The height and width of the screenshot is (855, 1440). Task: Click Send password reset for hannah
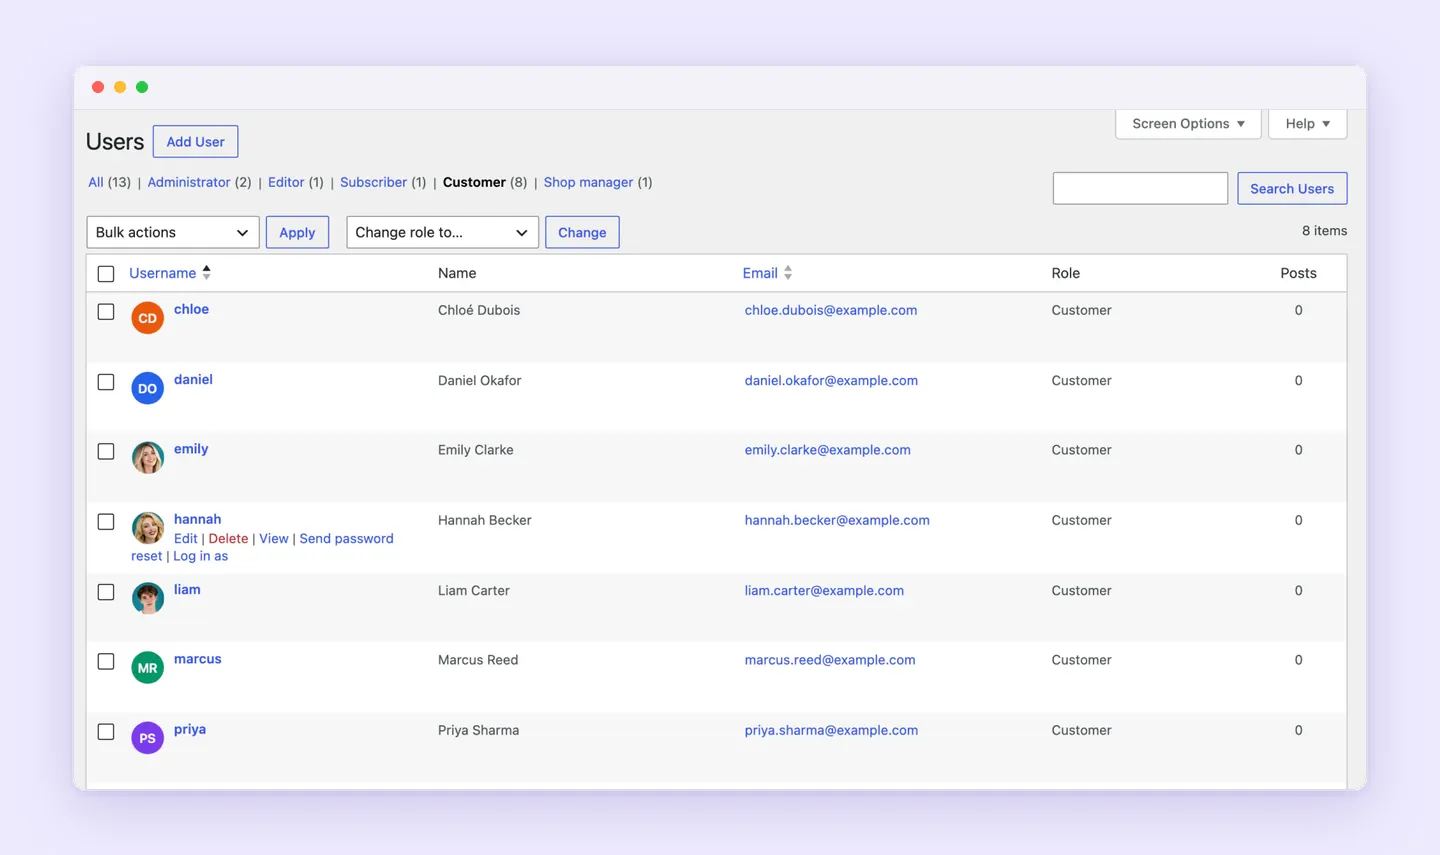346,538
